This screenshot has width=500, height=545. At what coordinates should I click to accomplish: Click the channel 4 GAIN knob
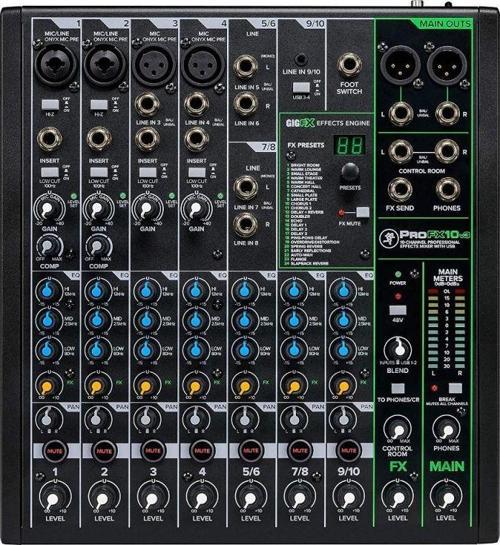pyautogui.click(x=196, y=209)
